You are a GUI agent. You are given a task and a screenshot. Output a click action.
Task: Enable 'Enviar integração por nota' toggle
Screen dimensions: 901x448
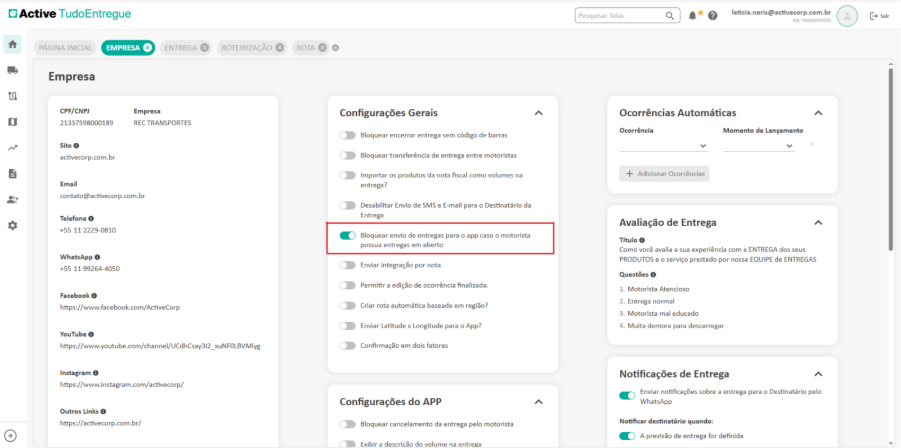click(x=348, y=265)
